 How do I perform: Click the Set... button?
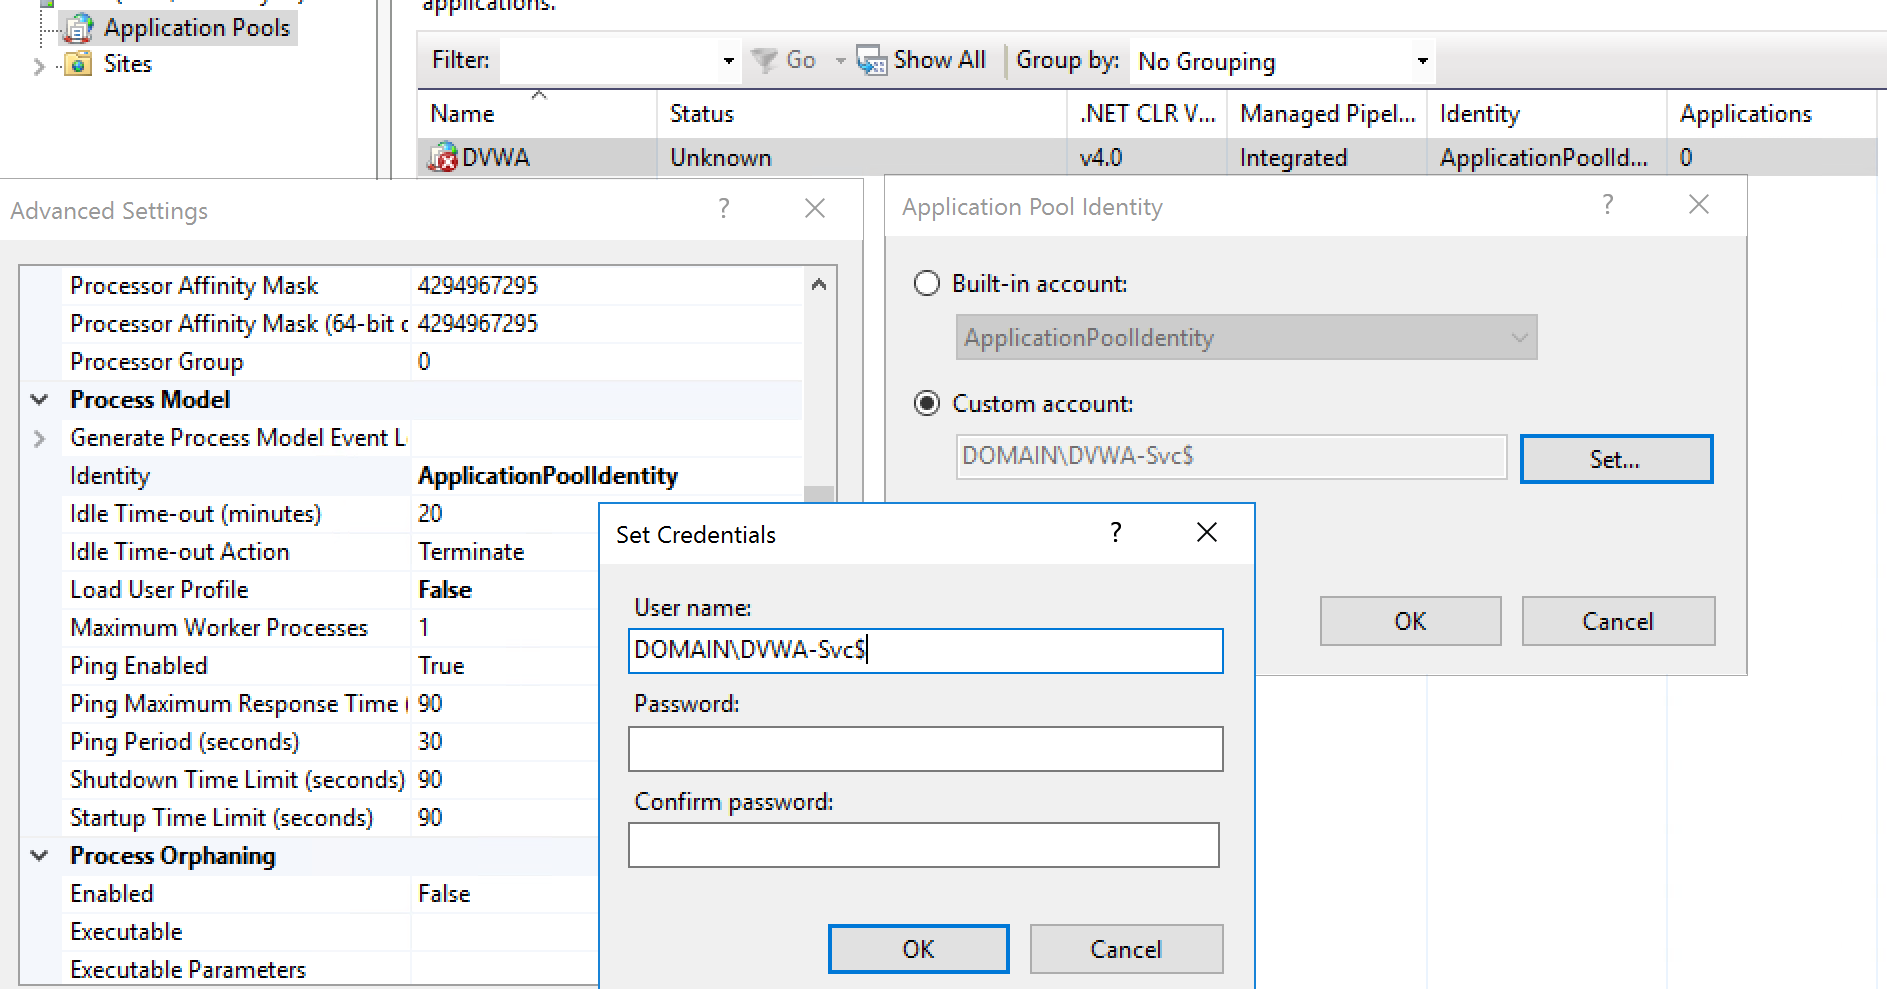(x=1616, y=459)
